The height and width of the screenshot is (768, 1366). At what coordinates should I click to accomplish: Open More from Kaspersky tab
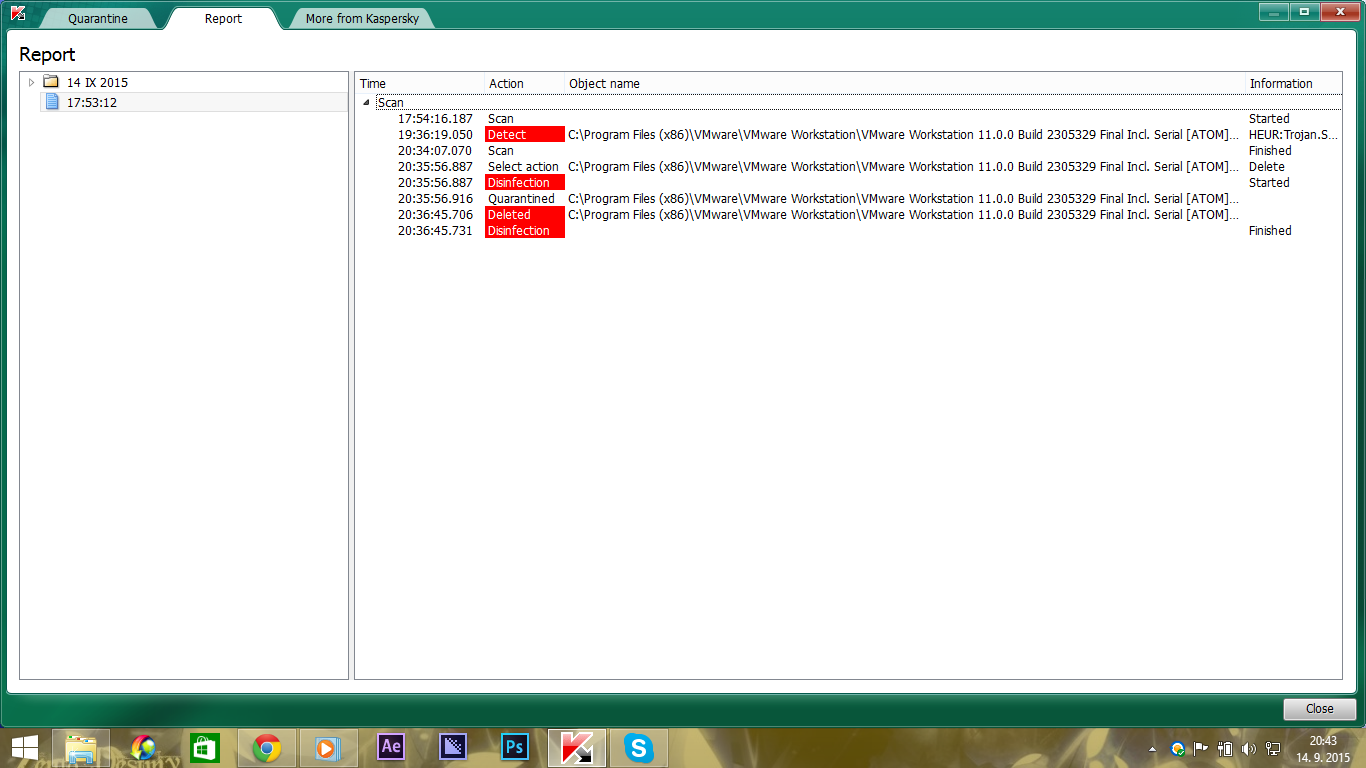362,18
